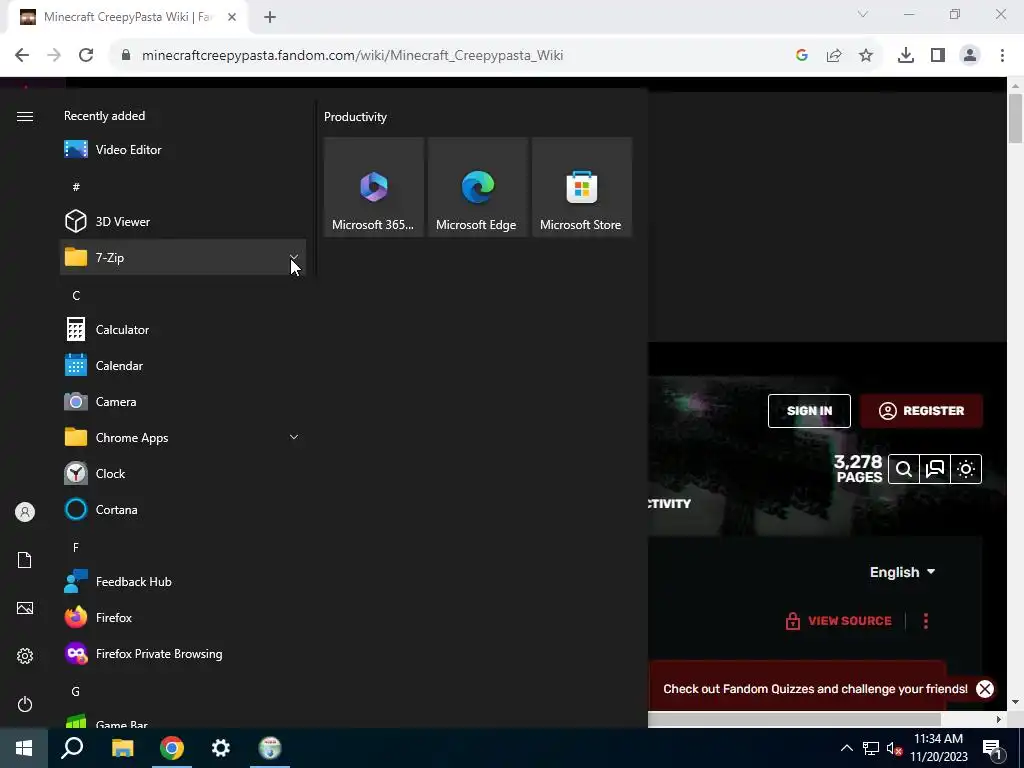Viewport: 1024px width, 768px height.
Task: Open Chrome three-dot menu
Action: click(1002, 56)
